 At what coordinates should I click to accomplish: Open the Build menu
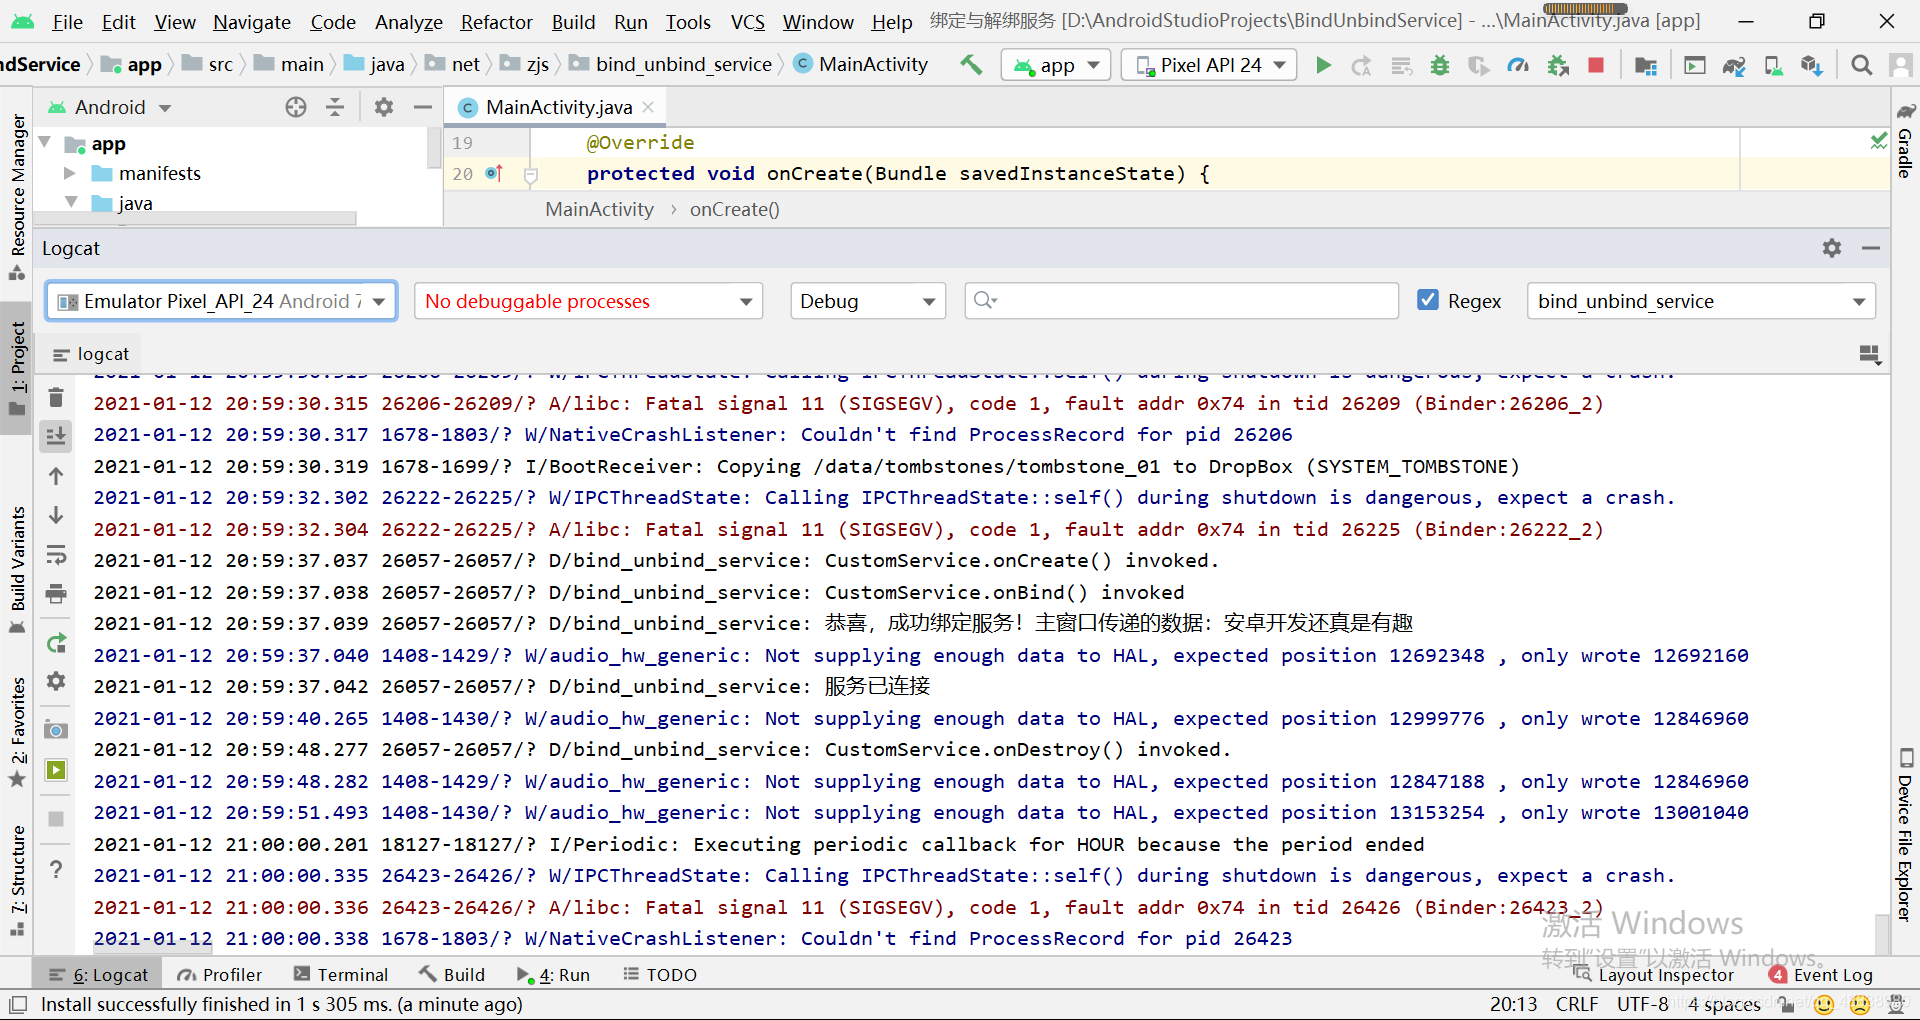(573, 22)
